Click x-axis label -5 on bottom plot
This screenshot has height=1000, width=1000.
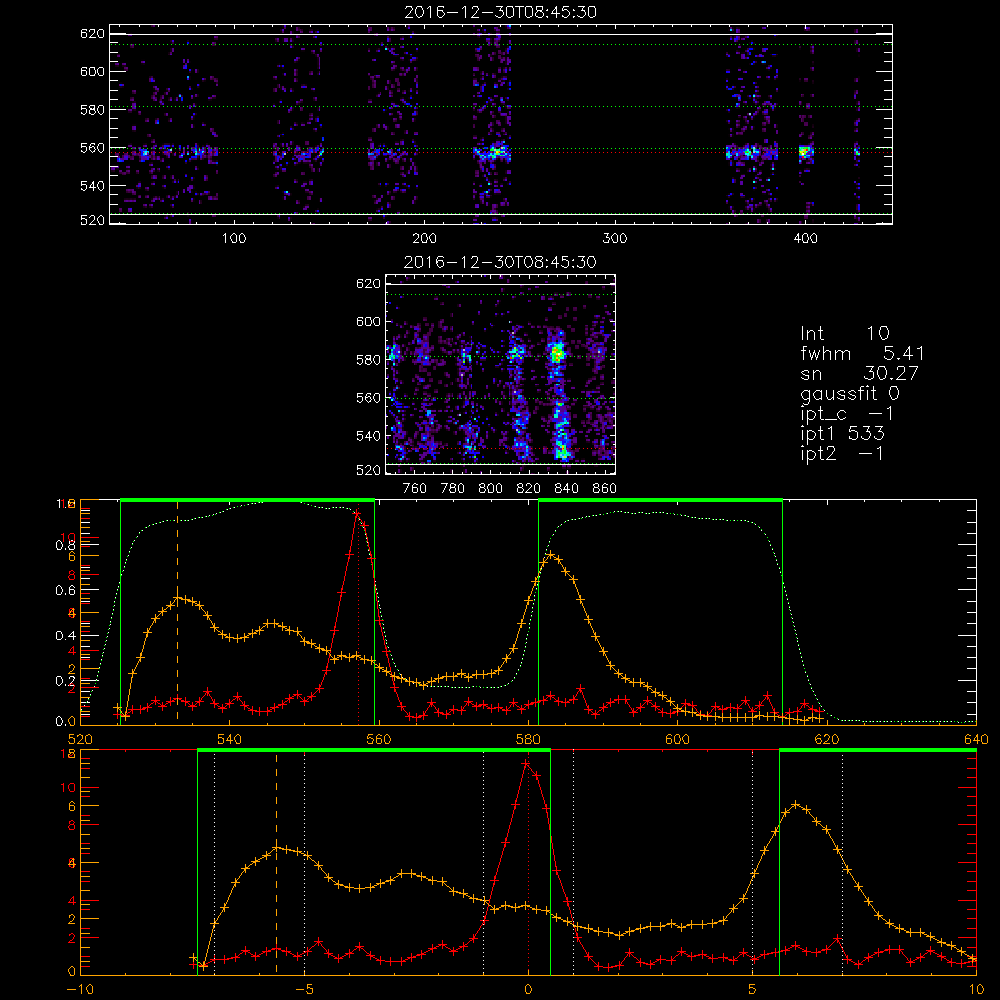click(304, 989)
